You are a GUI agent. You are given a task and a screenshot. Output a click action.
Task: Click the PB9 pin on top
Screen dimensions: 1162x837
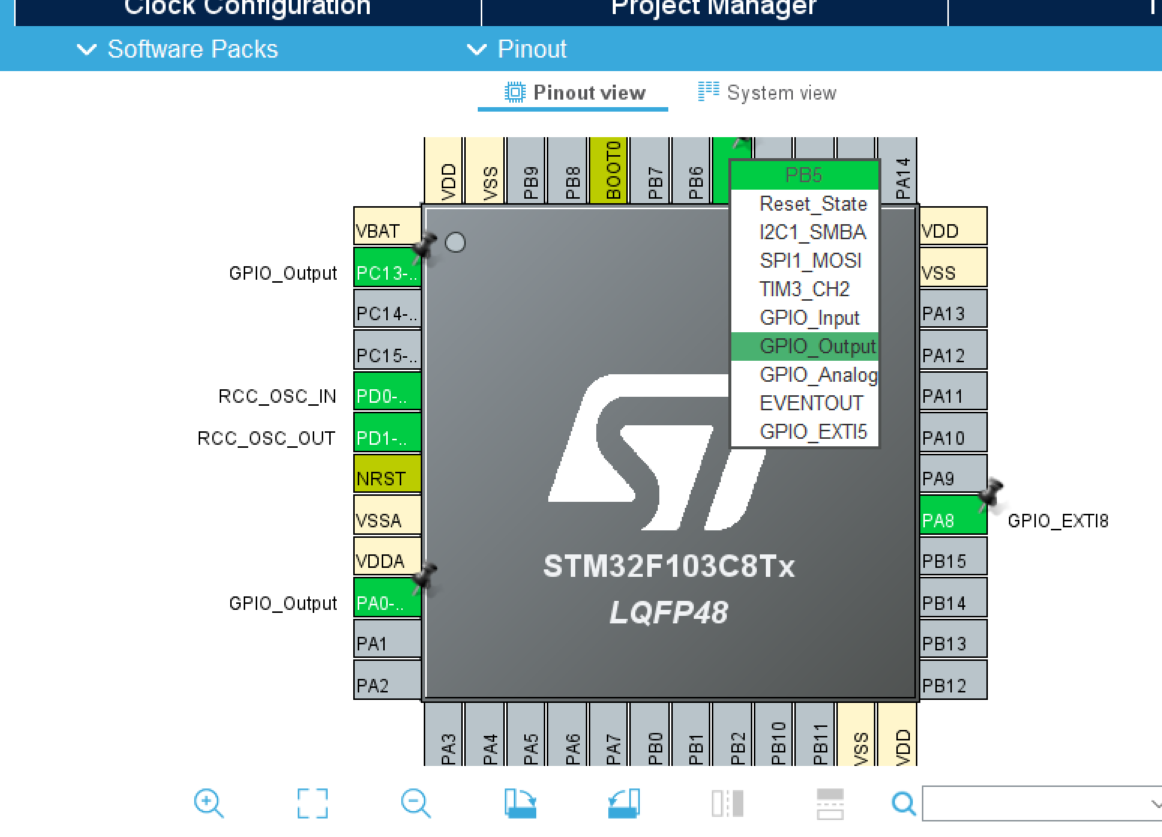click(x=526, y=170)
